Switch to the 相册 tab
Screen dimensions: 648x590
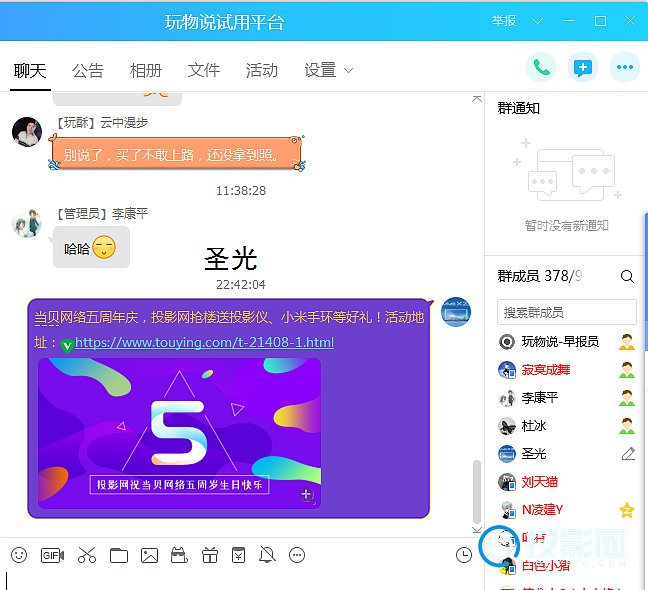pyautogui.click(x=146, y=70)
